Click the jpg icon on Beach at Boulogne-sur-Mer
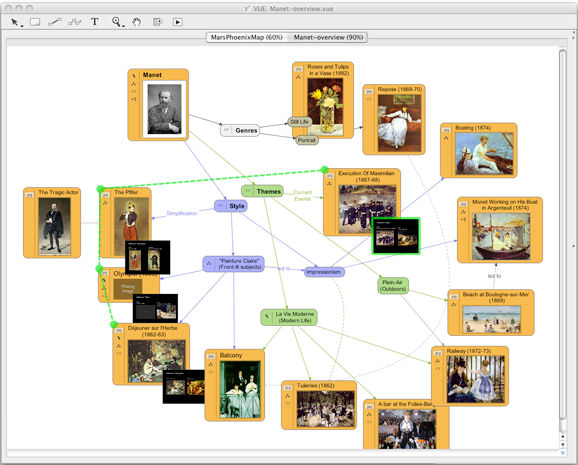 tap(453, 296)
